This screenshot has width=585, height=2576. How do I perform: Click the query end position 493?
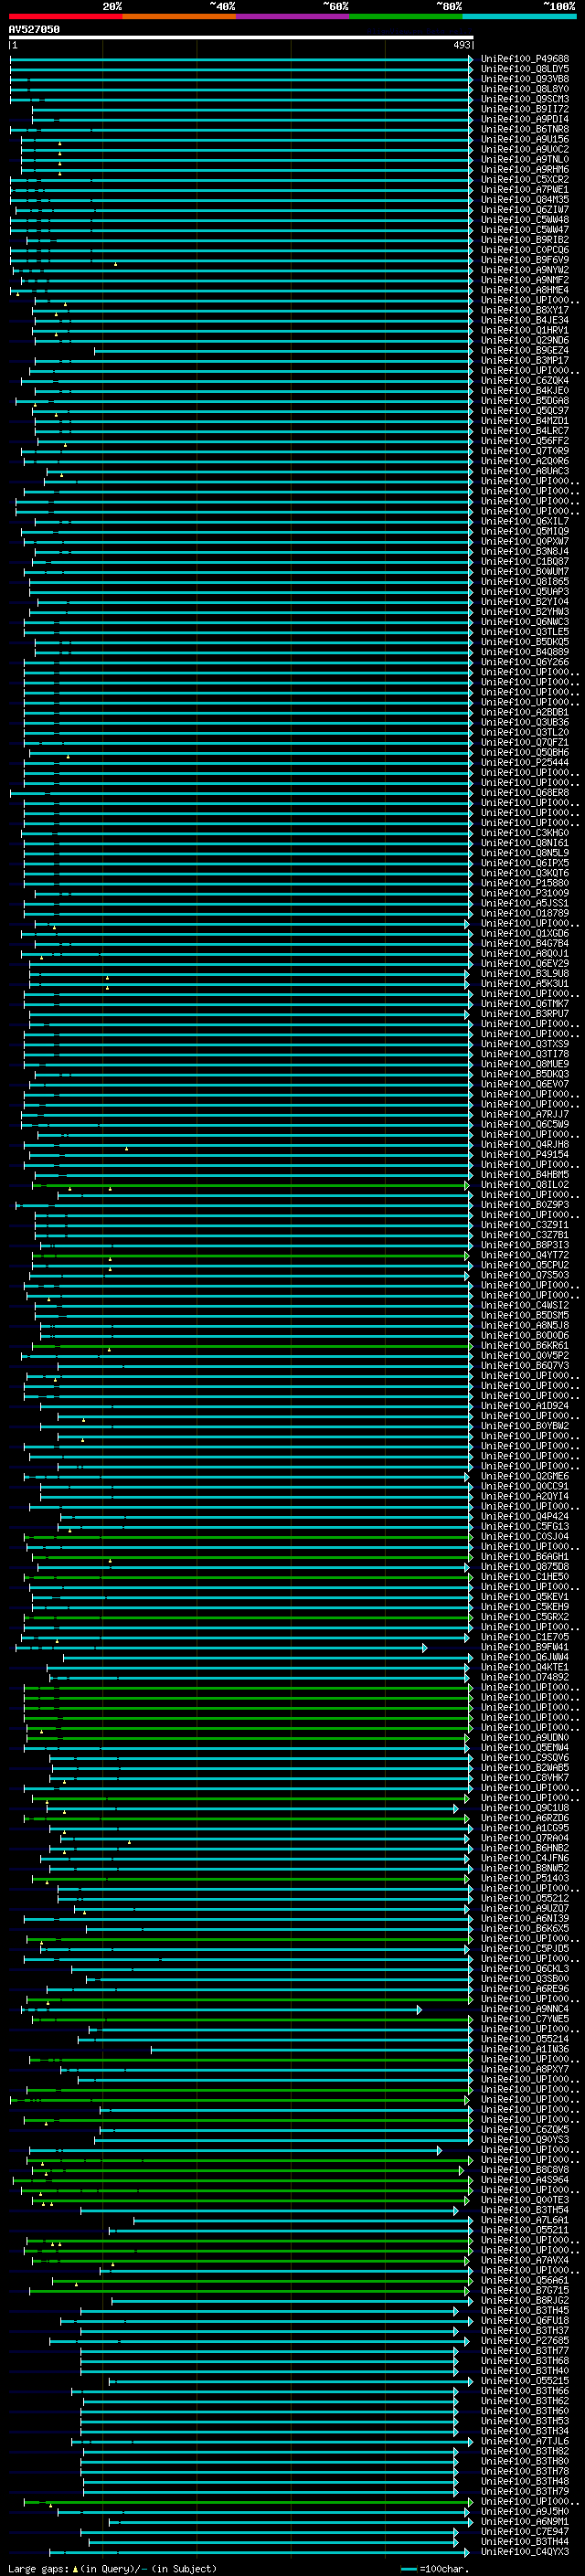tap(462, 45)
